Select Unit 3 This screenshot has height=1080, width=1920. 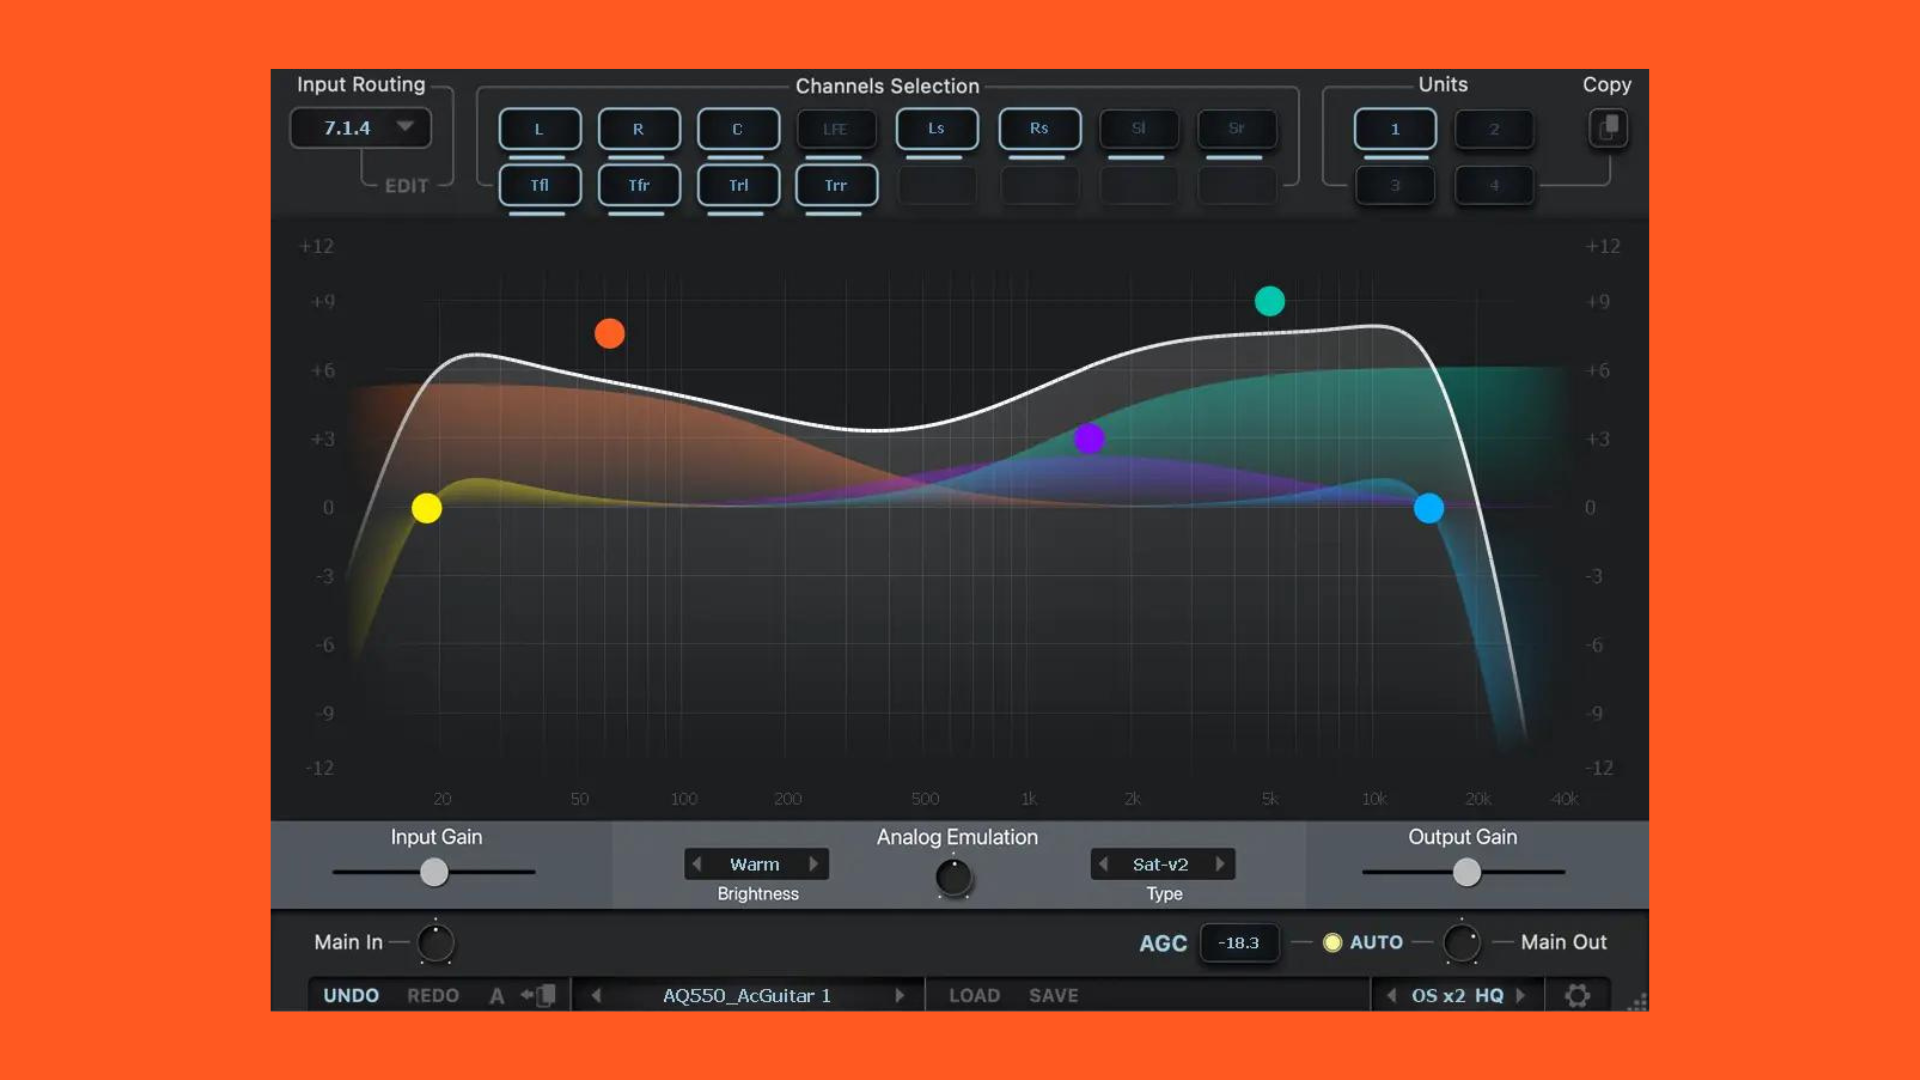(x=1395, y=185)
